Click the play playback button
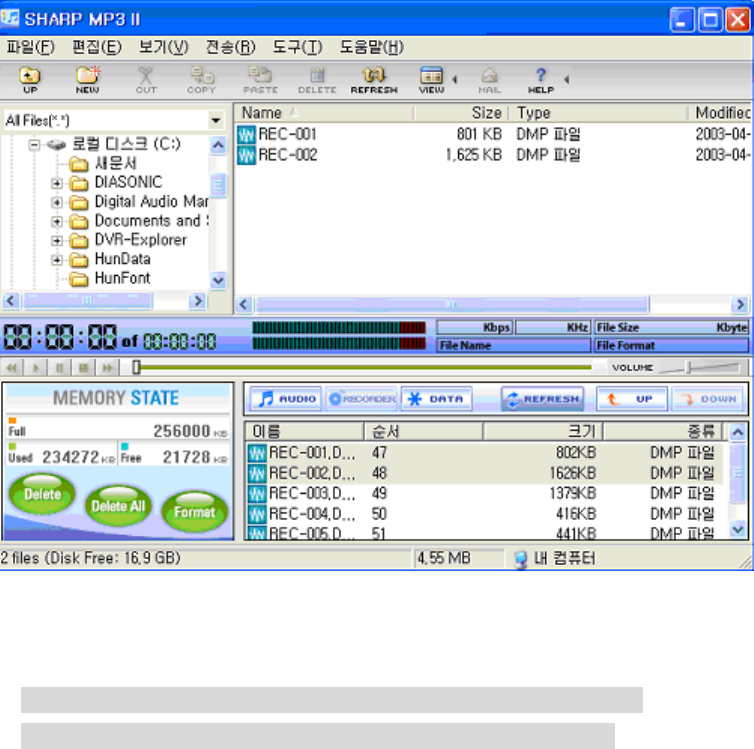Image resolution: width=754 pixels, height=749 pixels. [x=36, y=368]
